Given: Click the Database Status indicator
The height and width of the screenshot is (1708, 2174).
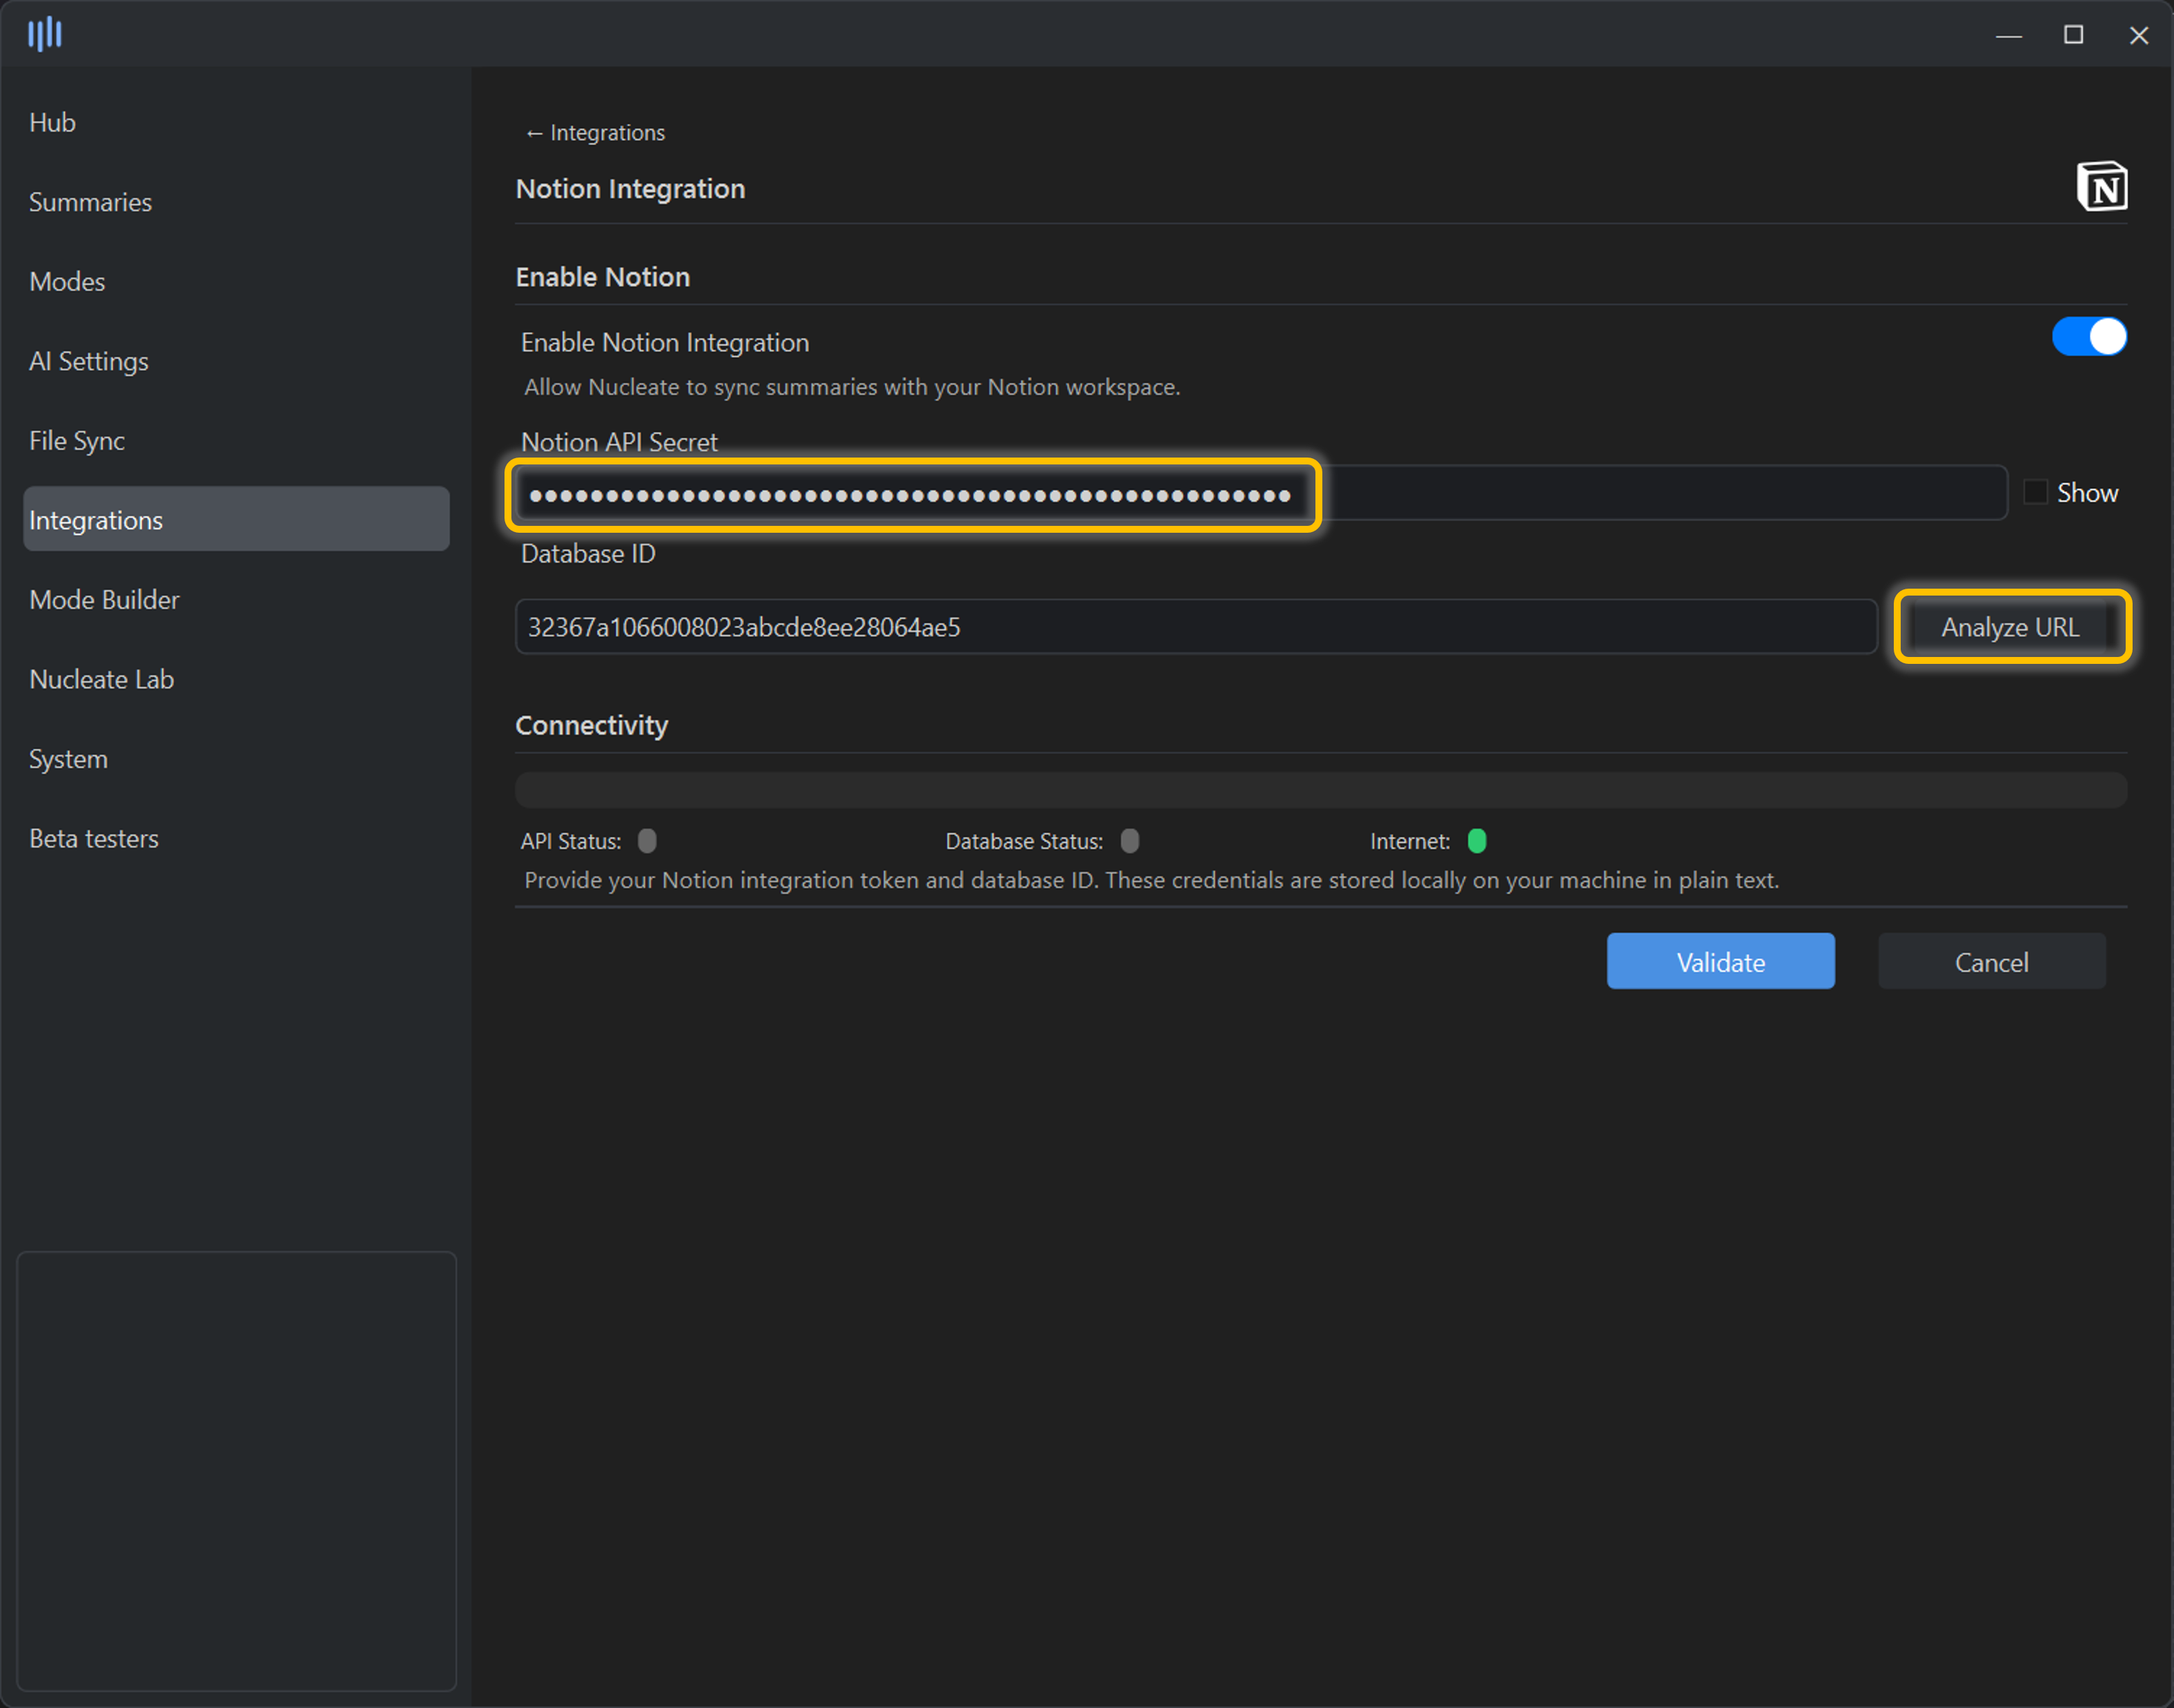Looking at the screenshot, I should 1129,841.
